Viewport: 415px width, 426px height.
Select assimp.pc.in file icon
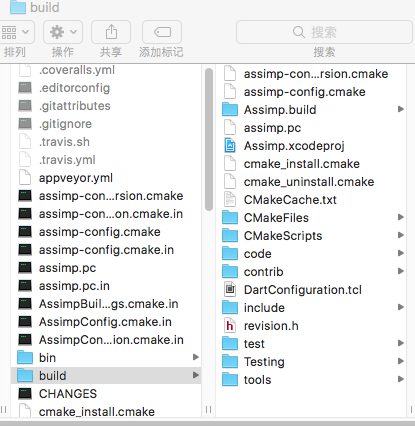coord(25,285)
